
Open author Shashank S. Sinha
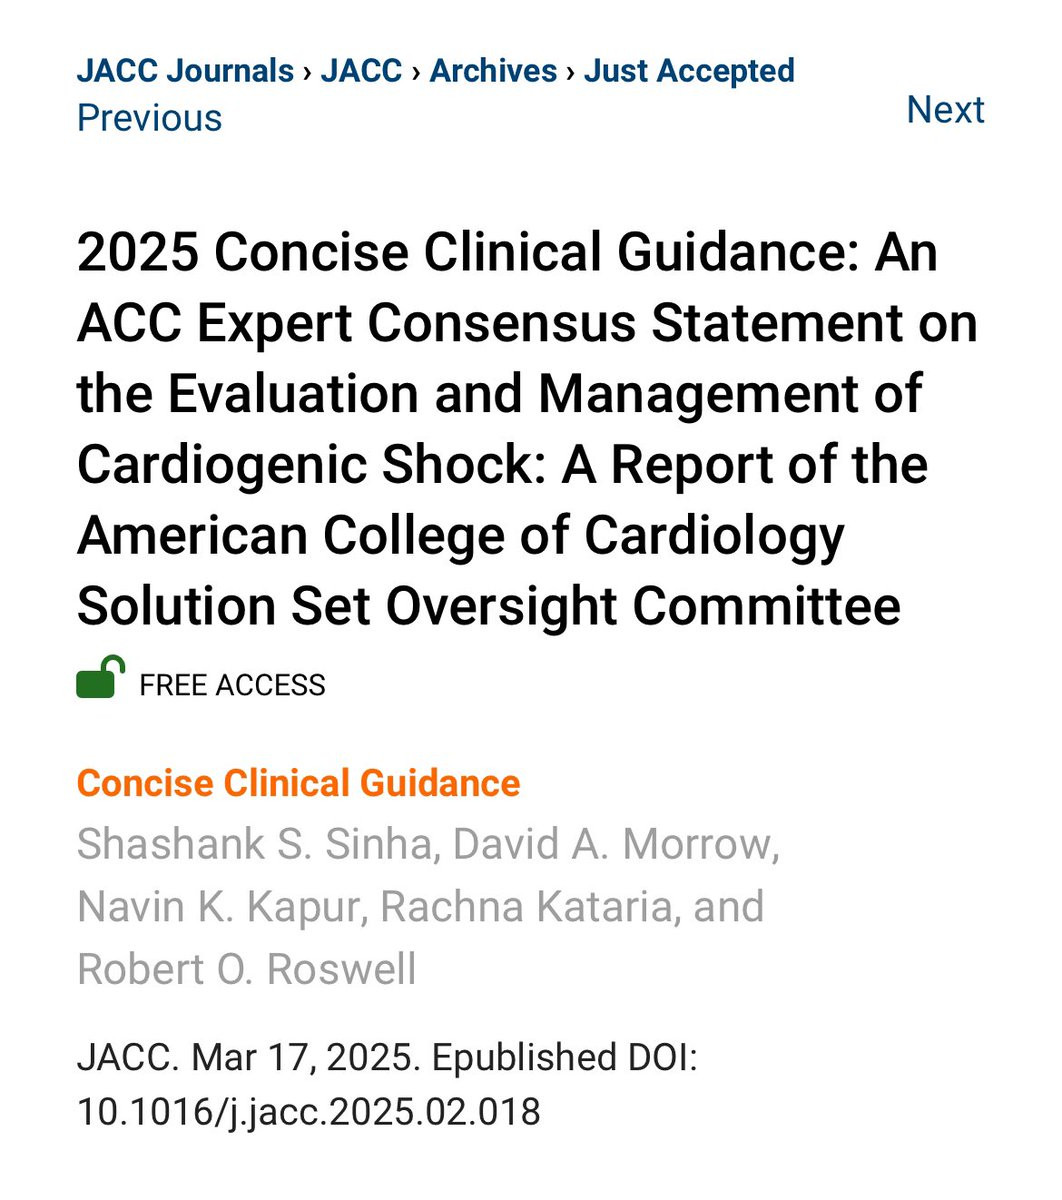(x=255, y=844)
